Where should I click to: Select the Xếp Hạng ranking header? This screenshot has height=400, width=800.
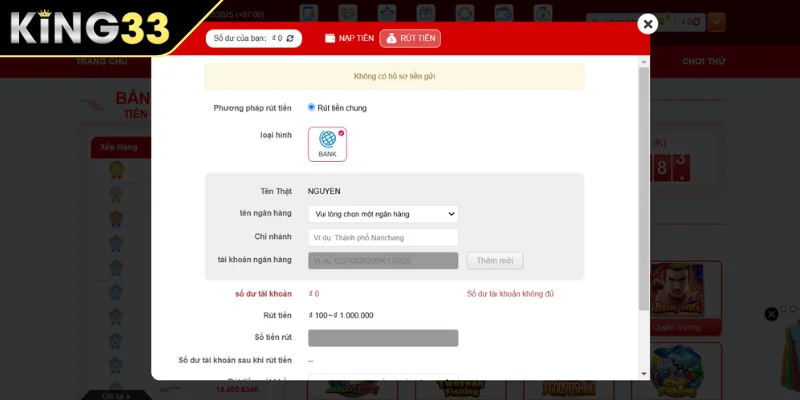[119, 147]
